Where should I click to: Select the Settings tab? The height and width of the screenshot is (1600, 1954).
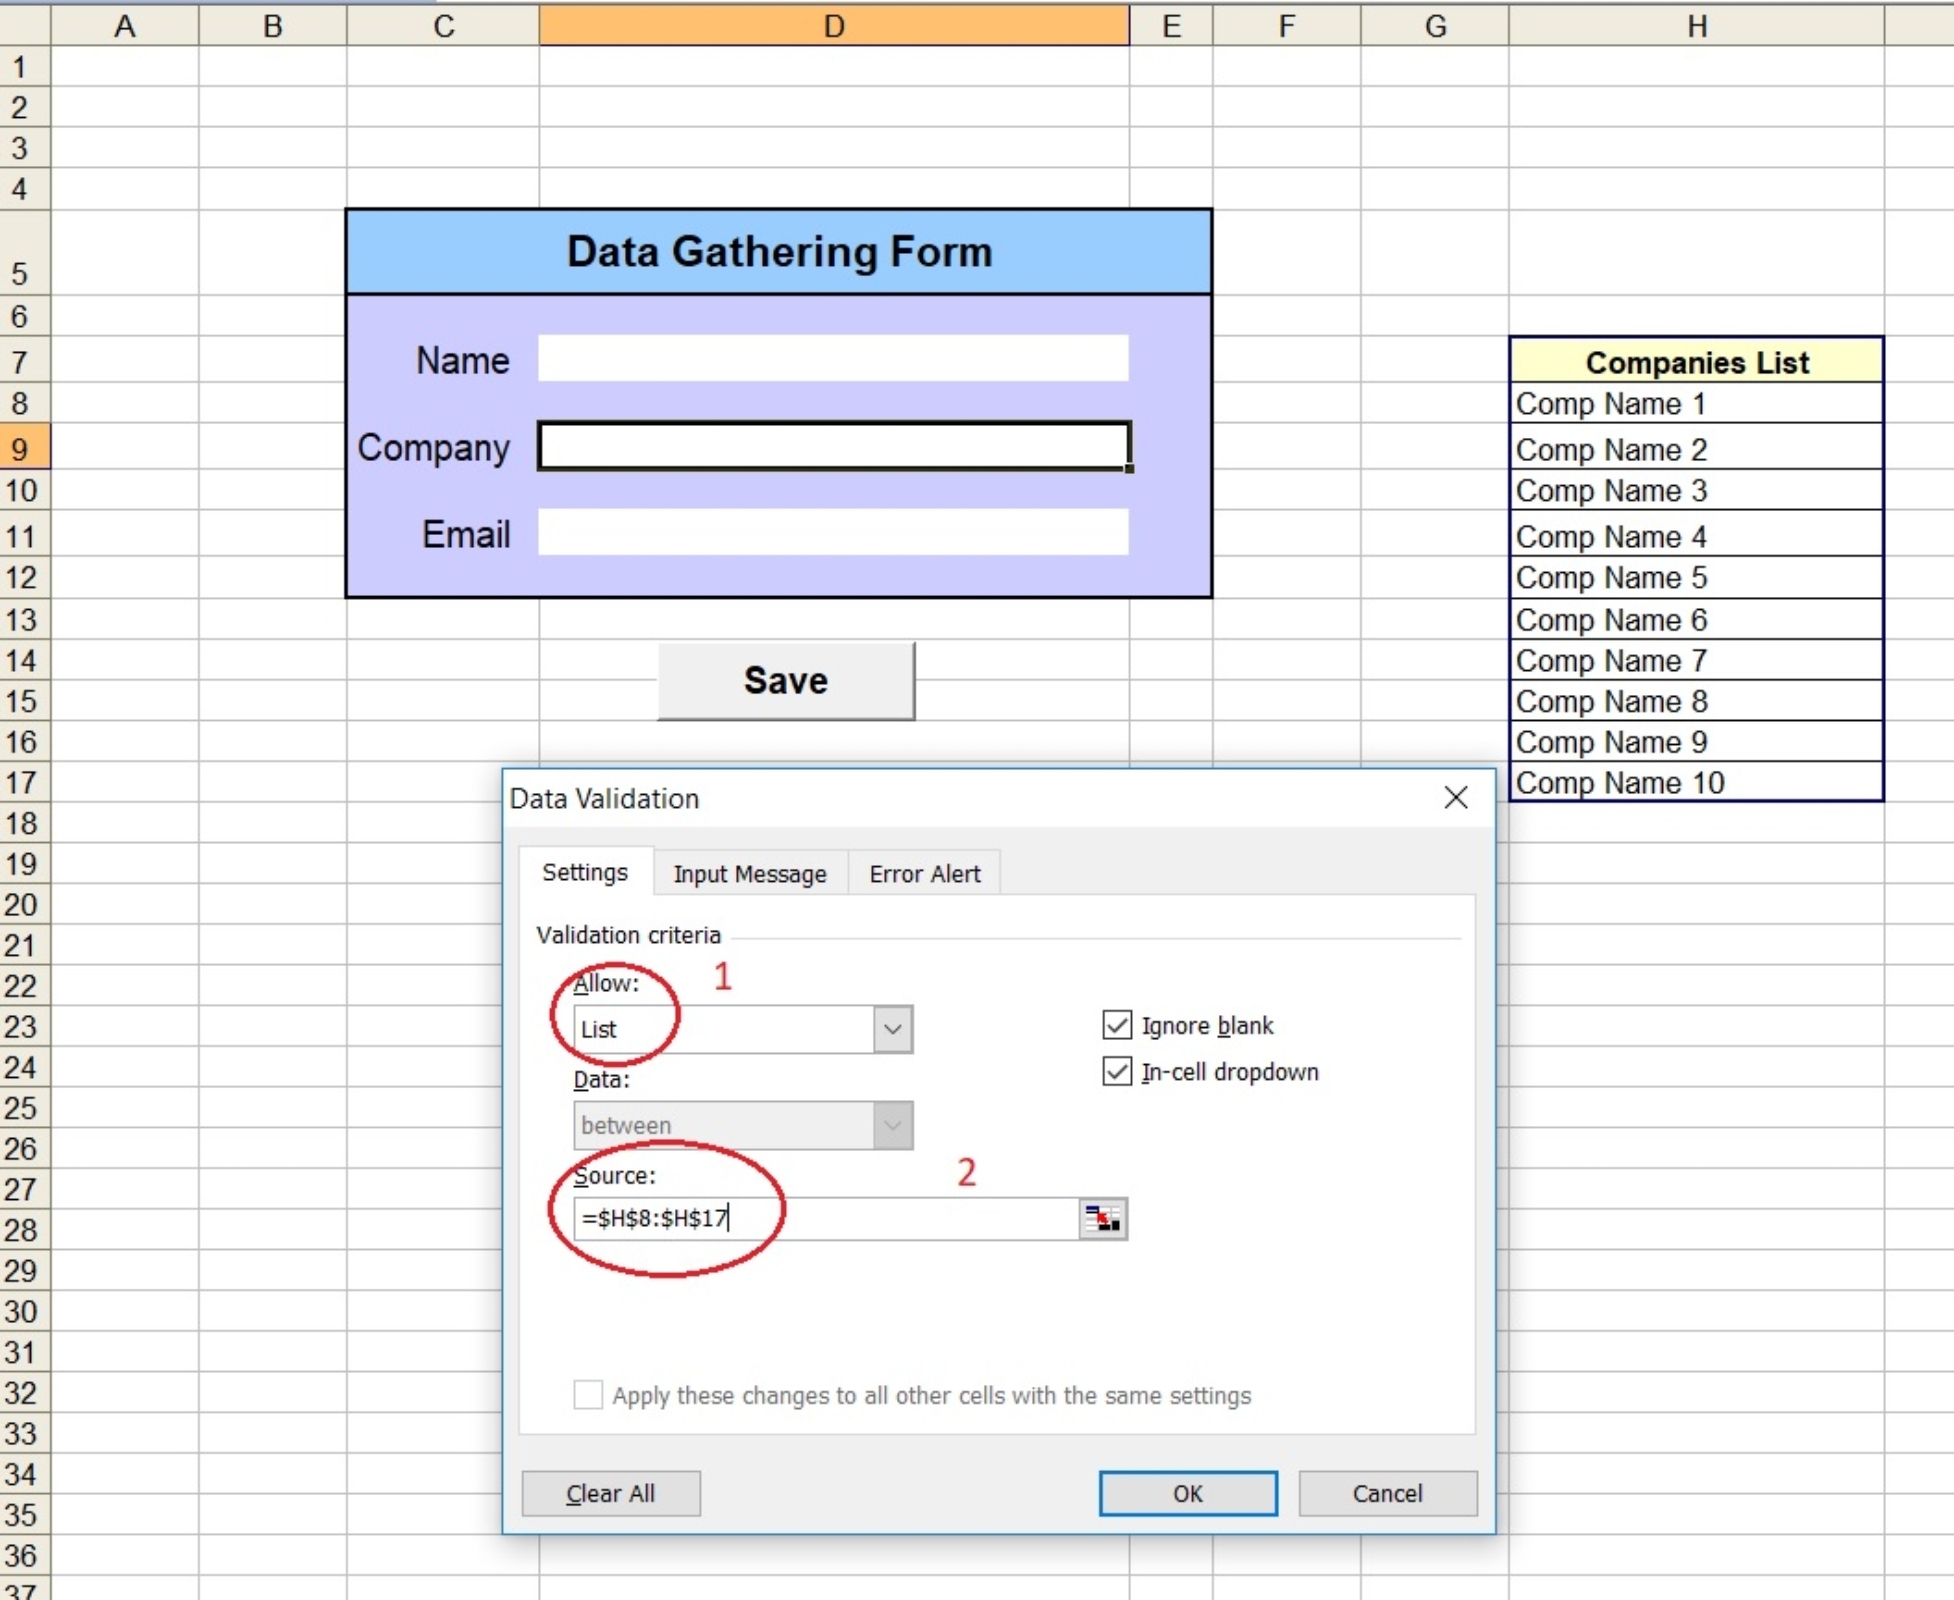point(585,872)
